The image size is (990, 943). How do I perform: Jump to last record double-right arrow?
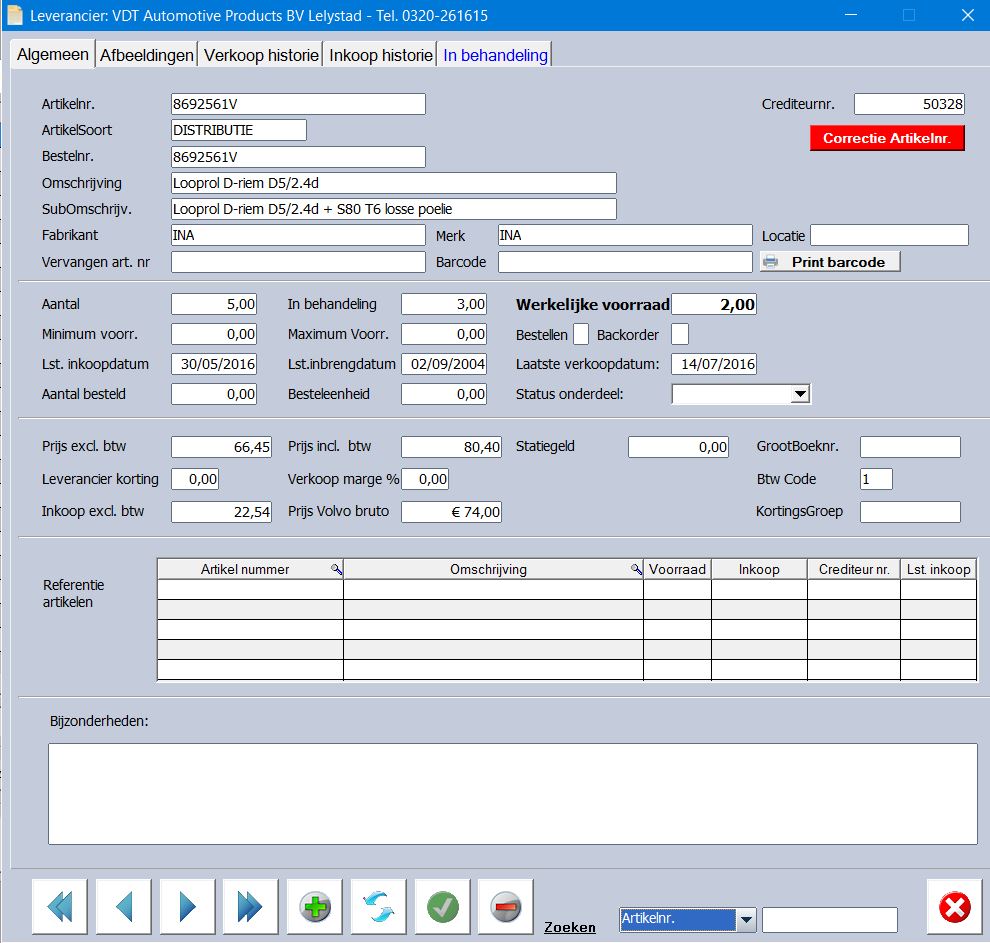tap(250, 907)
